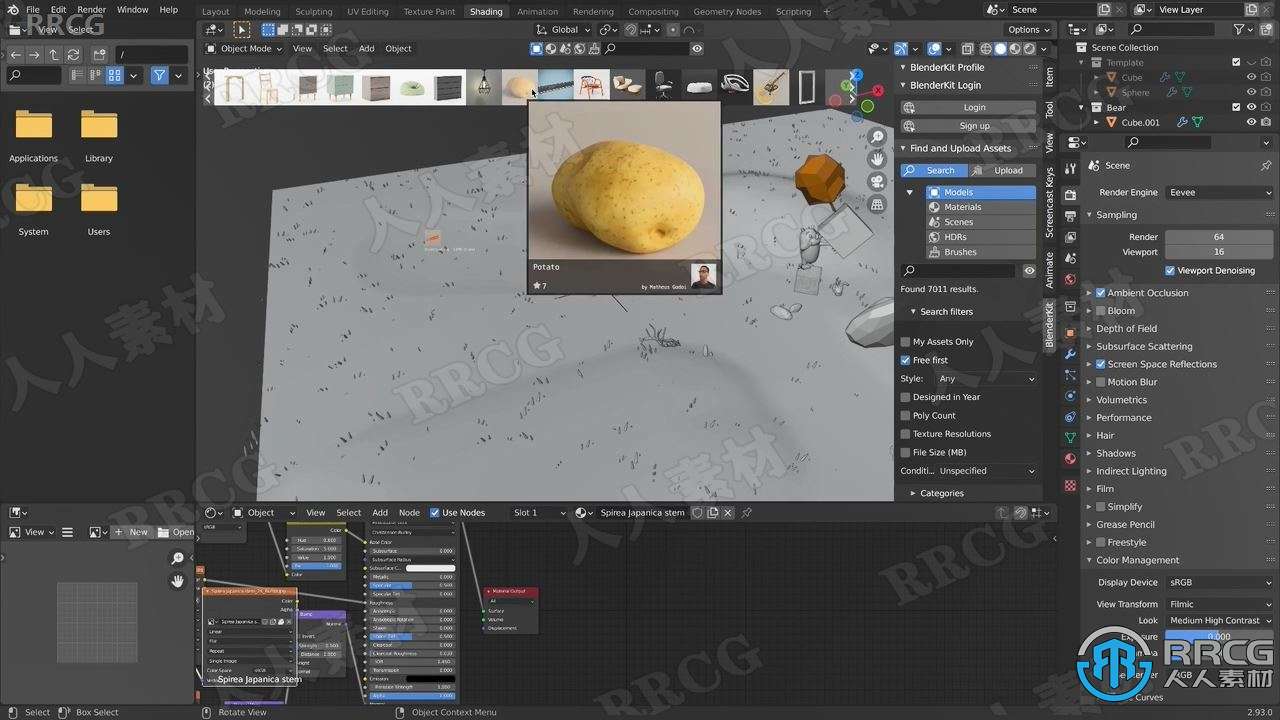1280x720 pixels.
Task: Open the Texture properties checker icon
Action: click(x=1070, y=486)
